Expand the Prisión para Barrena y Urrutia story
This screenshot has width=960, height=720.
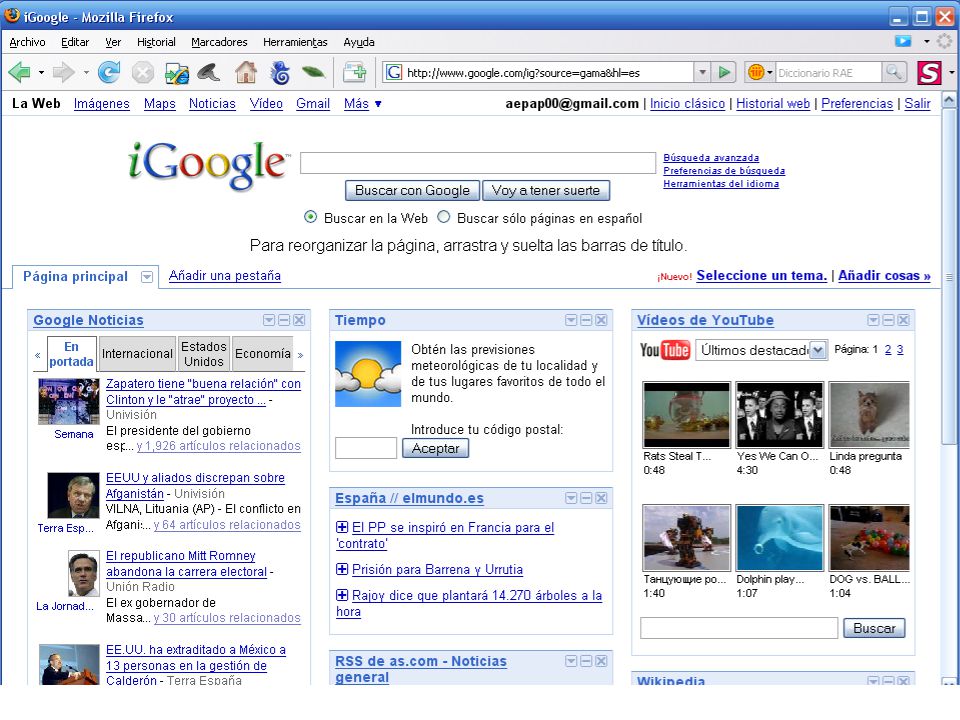[342, 569]
